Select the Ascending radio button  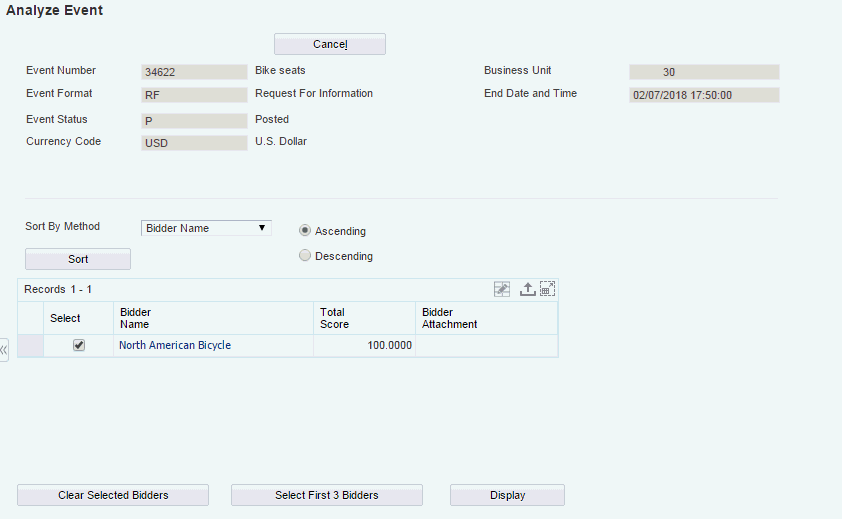click(x=304, y=230)
